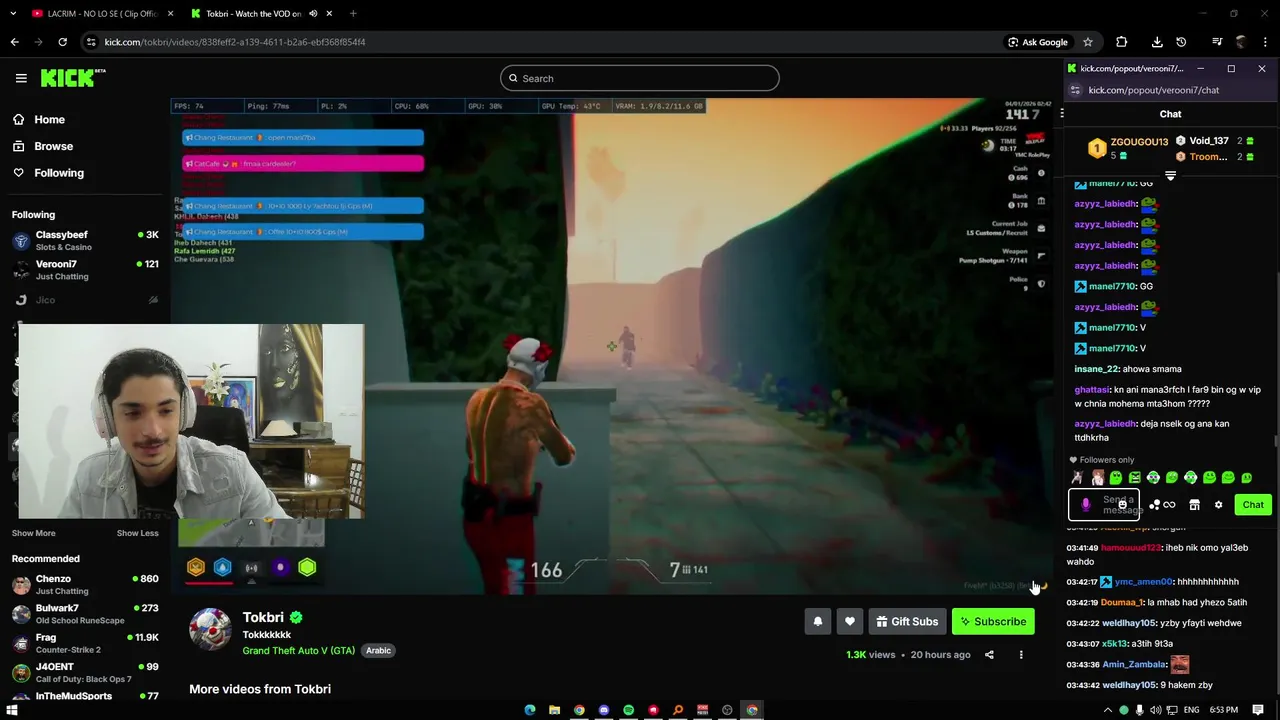The image size is (1280, 720).
Task: Open browser downloads
Action: pyautogui.click(x=1157, y=42)
